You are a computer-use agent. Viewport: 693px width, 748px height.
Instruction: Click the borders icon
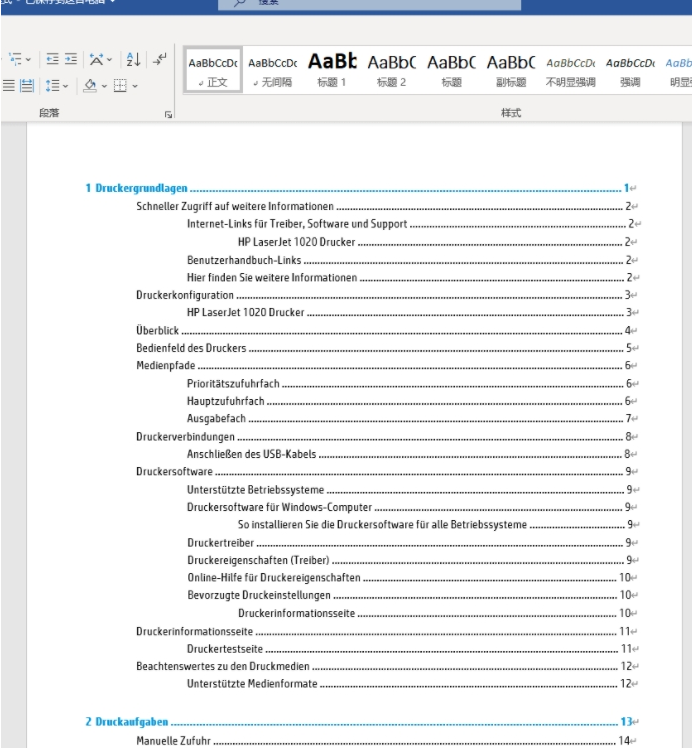pyautogui.click(x=119, y=87)
